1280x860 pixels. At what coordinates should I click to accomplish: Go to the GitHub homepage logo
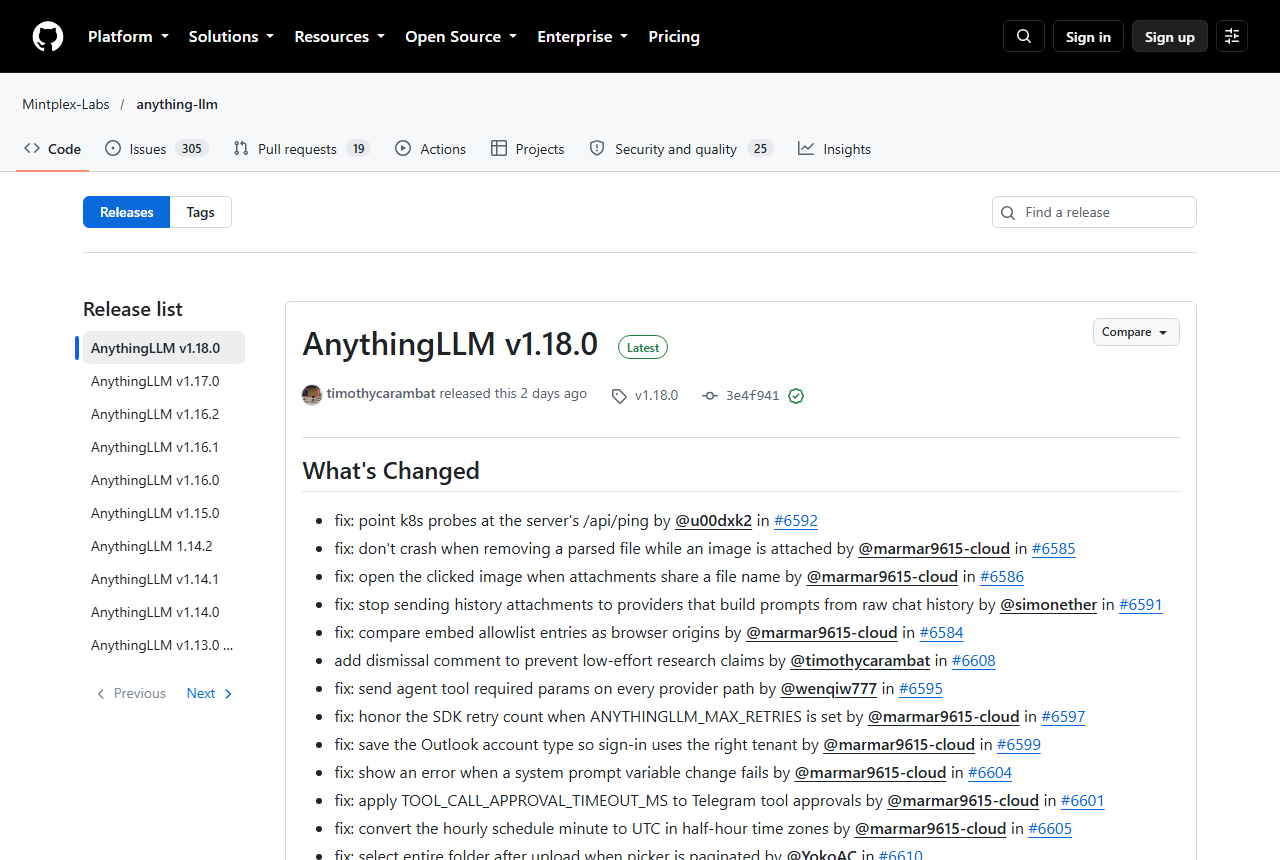tap(48, 37)
